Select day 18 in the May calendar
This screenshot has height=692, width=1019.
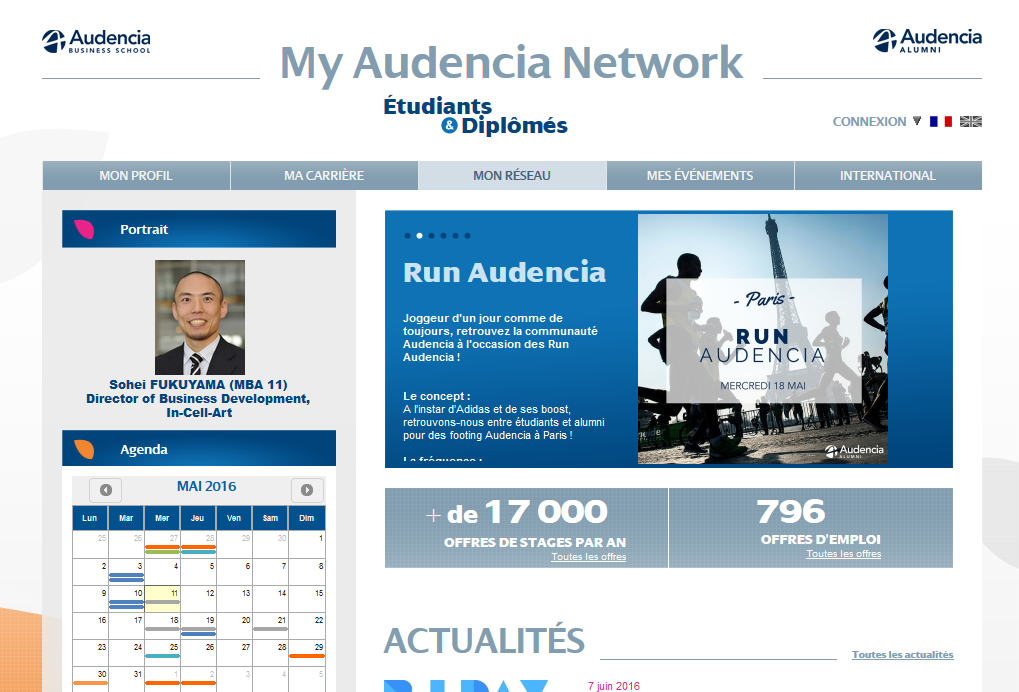162,626
